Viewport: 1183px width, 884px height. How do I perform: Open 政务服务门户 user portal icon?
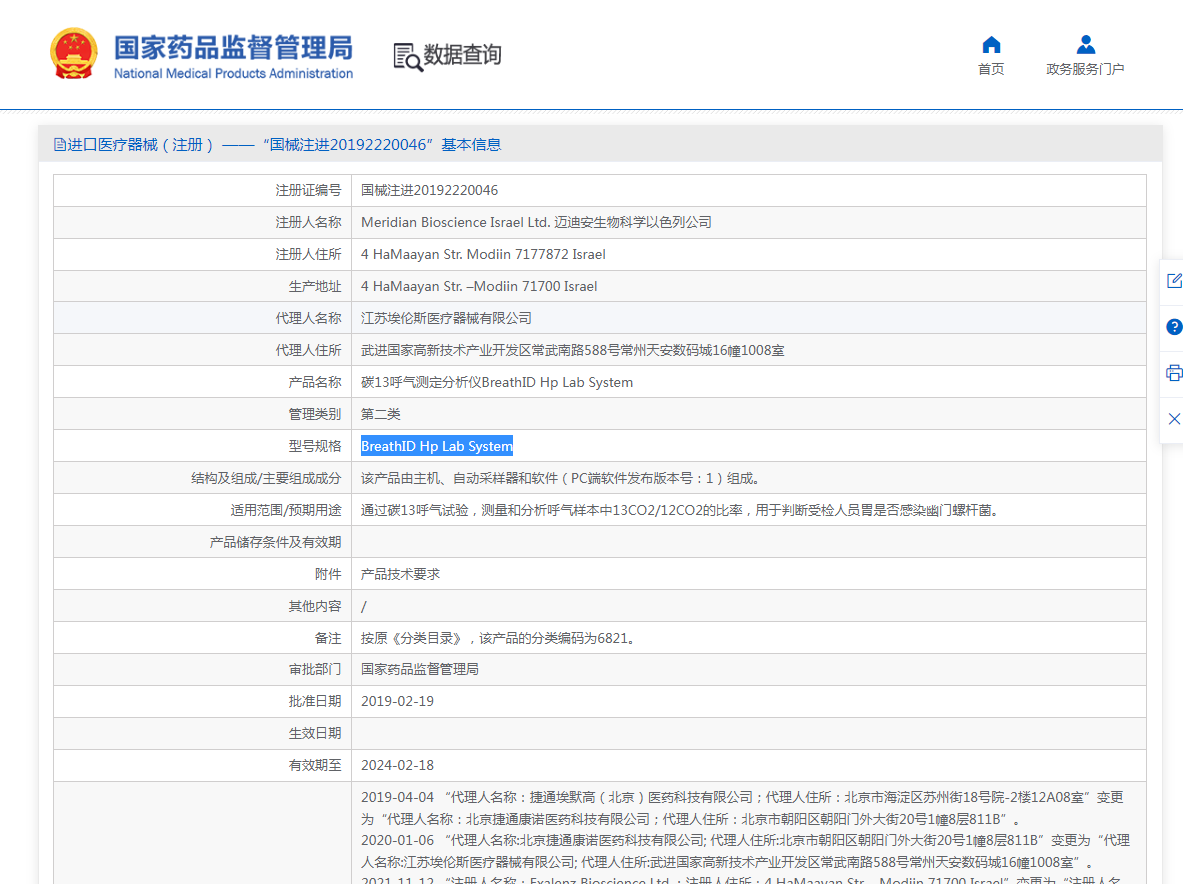[x=1086, y=45]
